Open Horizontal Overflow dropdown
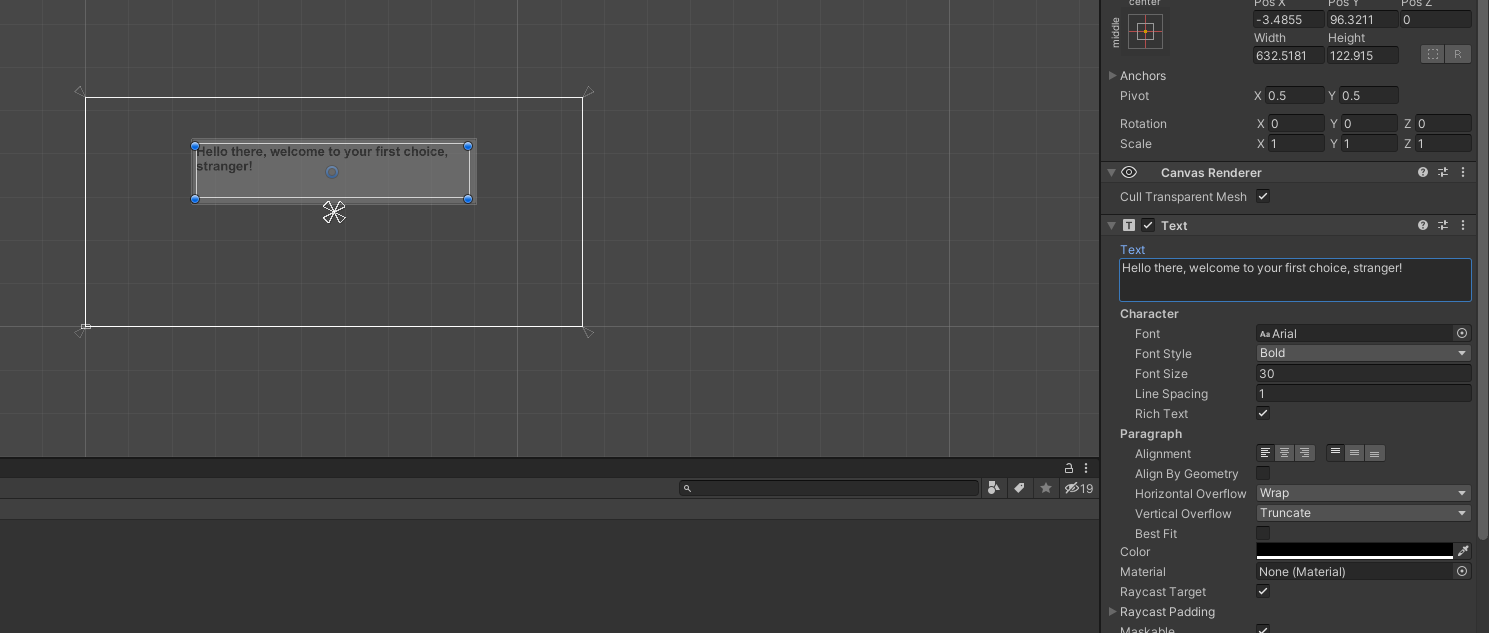Screen dimensions: 1489x633 tap(1363, 493)
